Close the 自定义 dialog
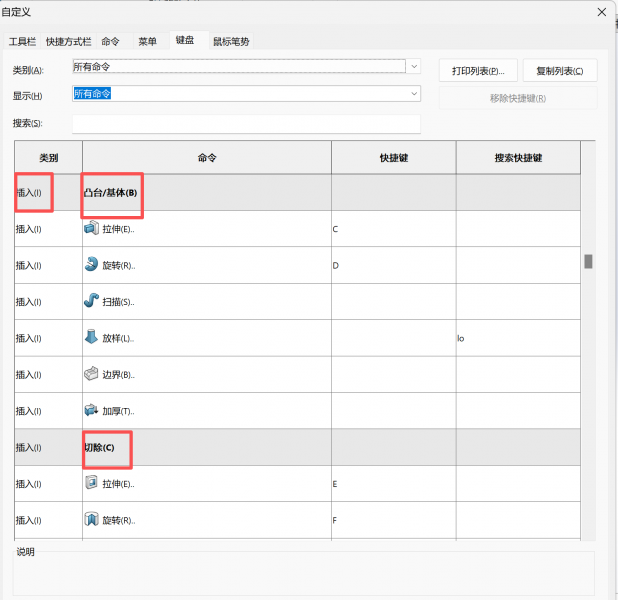The image size is (618, 600). [x=601, y=12]
